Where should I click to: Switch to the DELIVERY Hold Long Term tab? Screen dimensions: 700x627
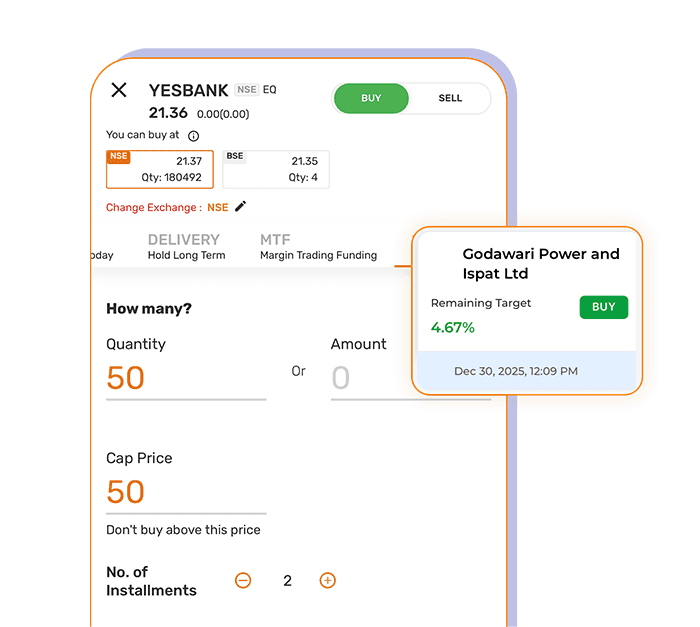pyautogui.click(x=186, y=247)
